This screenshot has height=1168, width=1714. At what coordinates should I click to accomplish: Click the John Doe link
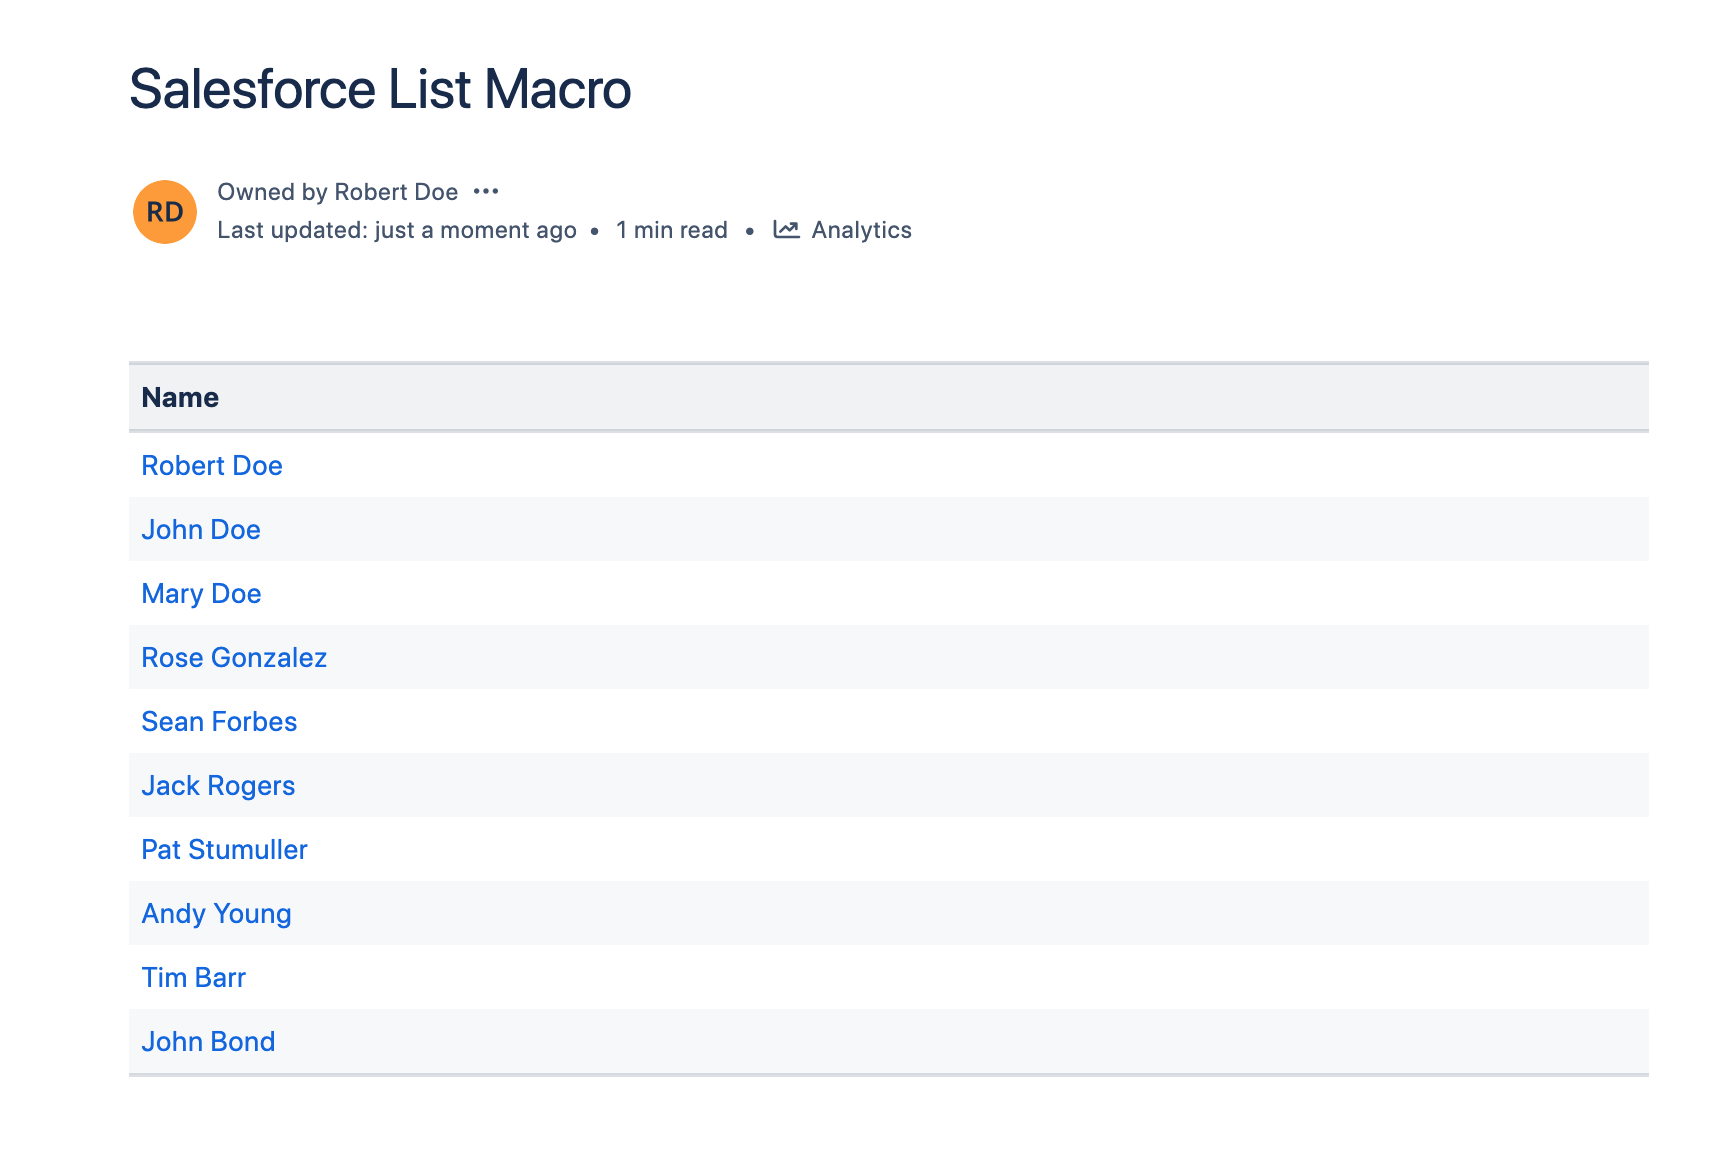(x=201, y=530)
